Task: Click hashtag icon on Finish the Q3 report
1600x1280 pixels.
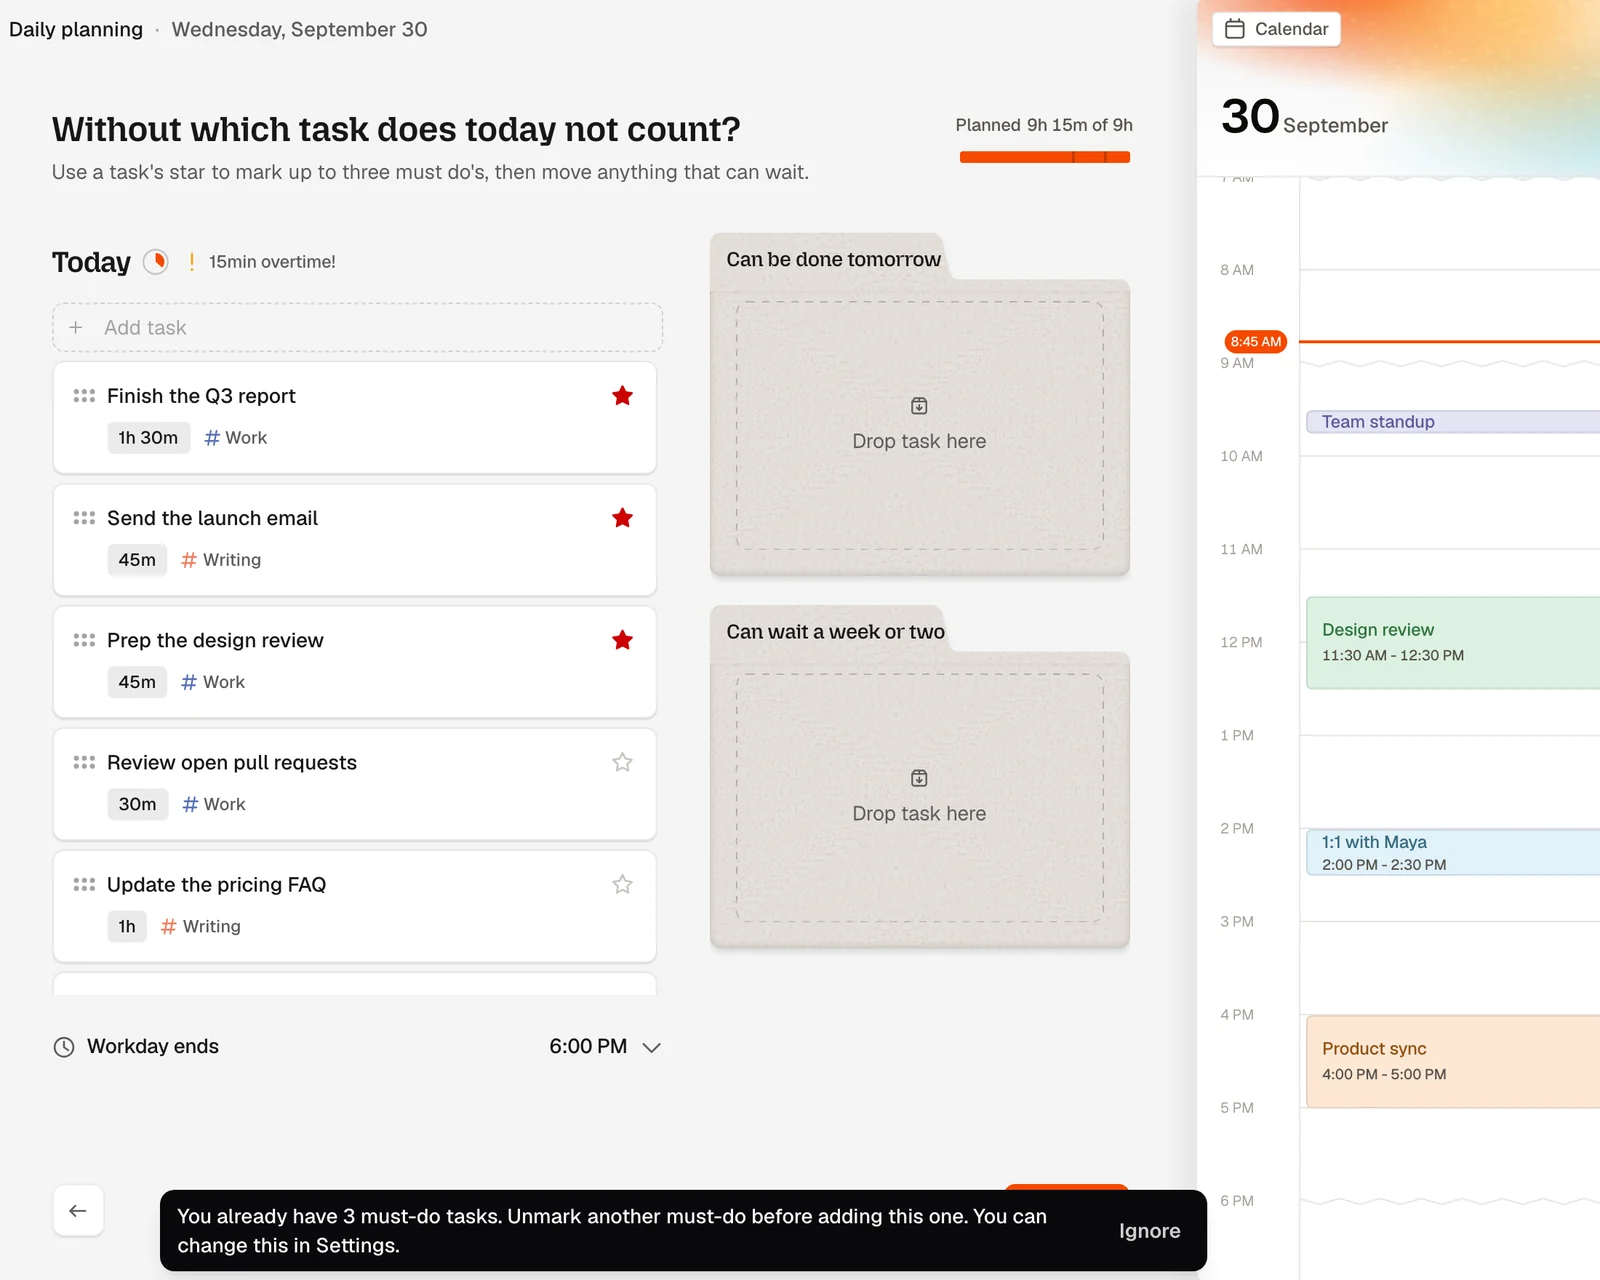Action: 212,438
